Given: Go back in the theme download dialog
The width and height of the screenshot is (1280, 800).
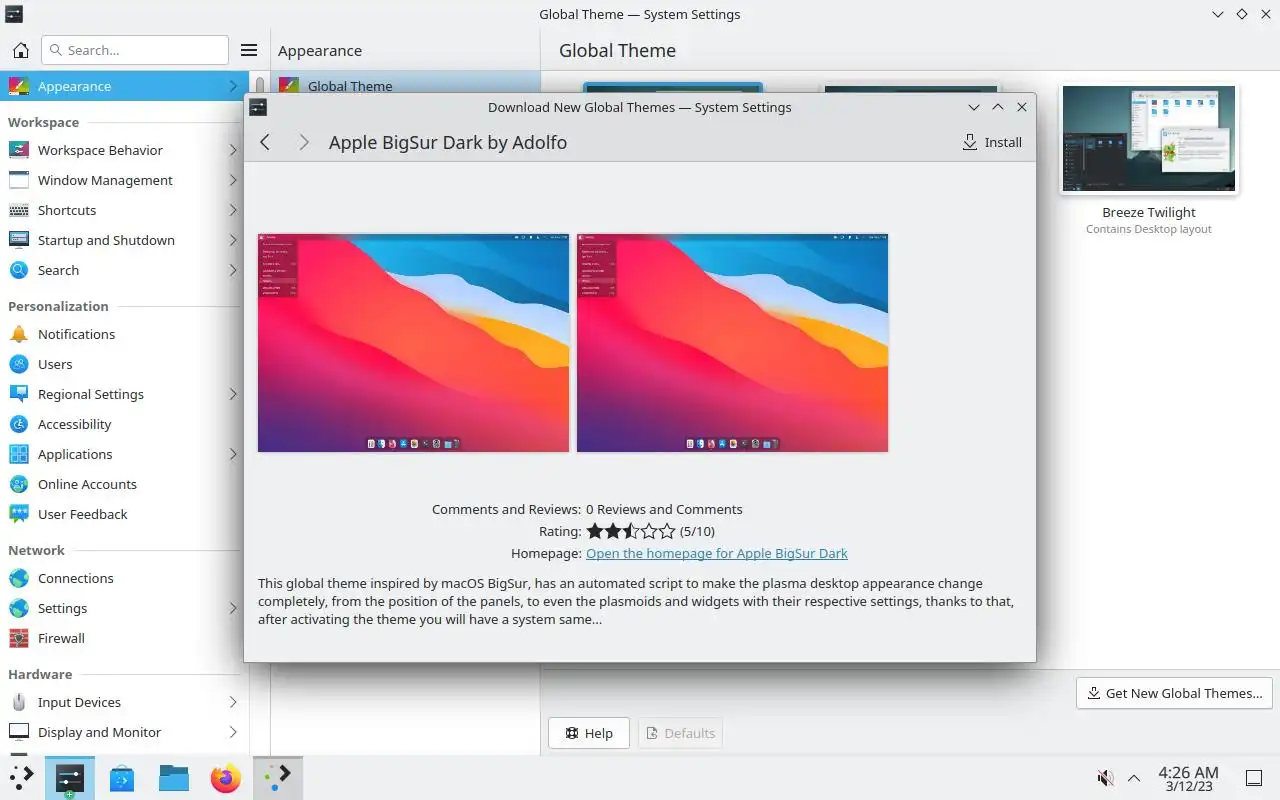Looking at the screenshot, I should pos(265,142).
